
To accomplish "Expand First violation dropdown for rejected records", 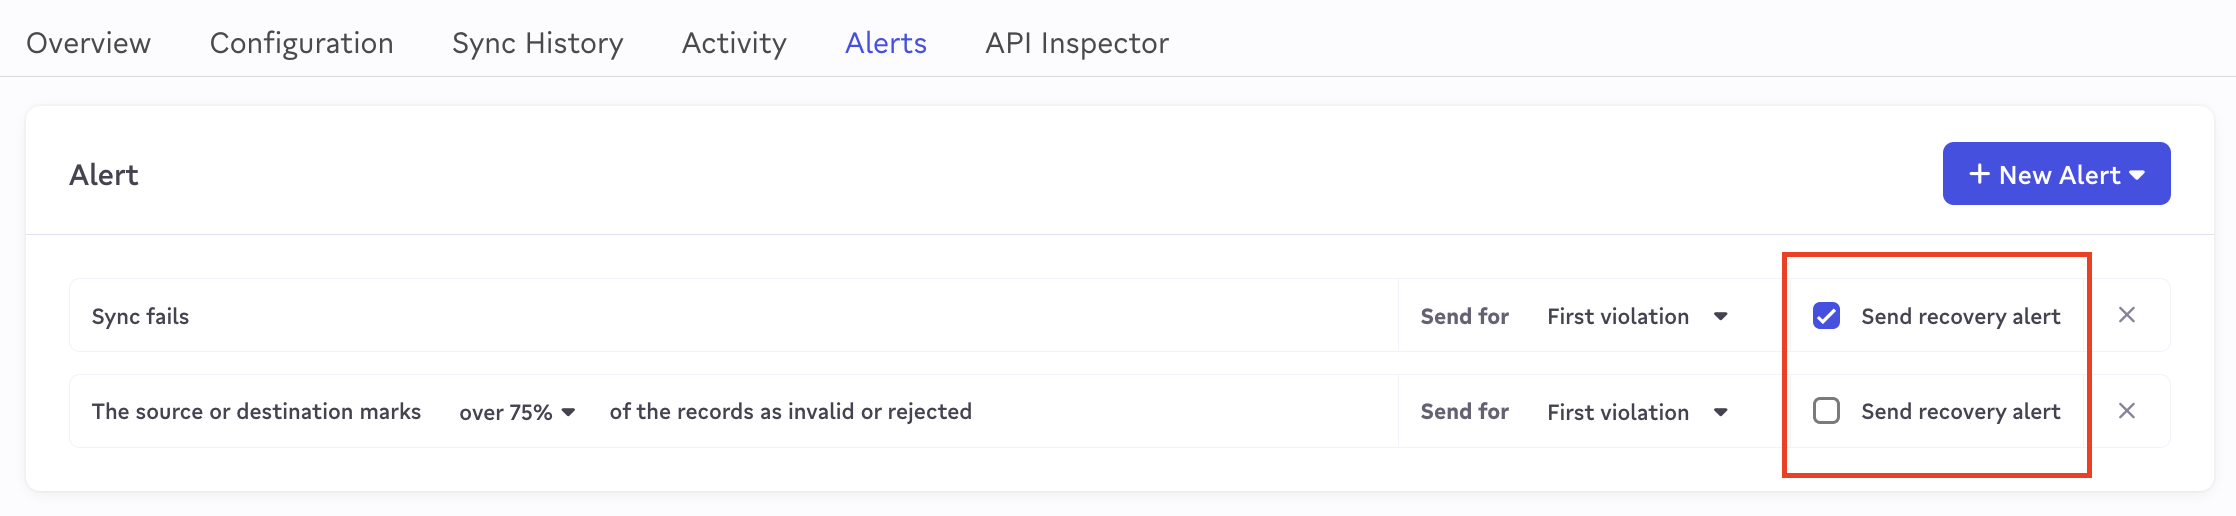I will pos(1637,412).
